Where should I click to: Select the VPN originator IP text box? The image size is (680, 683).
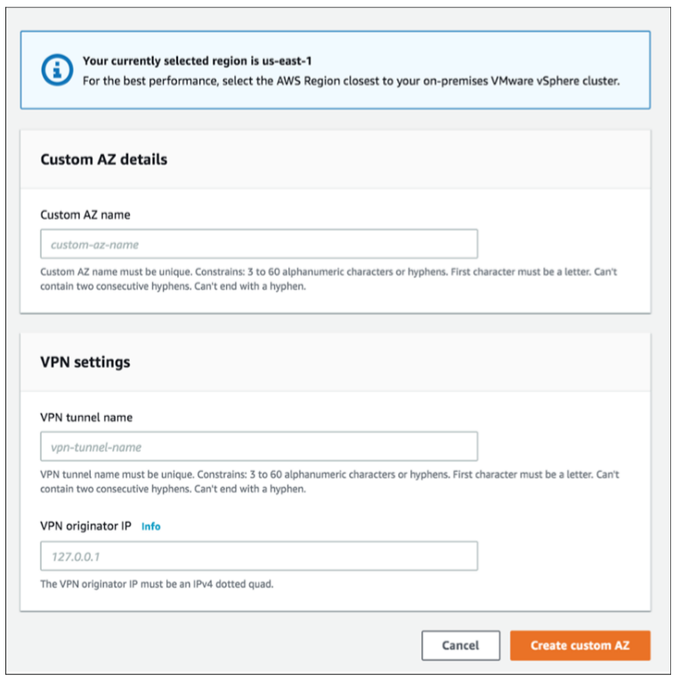(259, 556)
